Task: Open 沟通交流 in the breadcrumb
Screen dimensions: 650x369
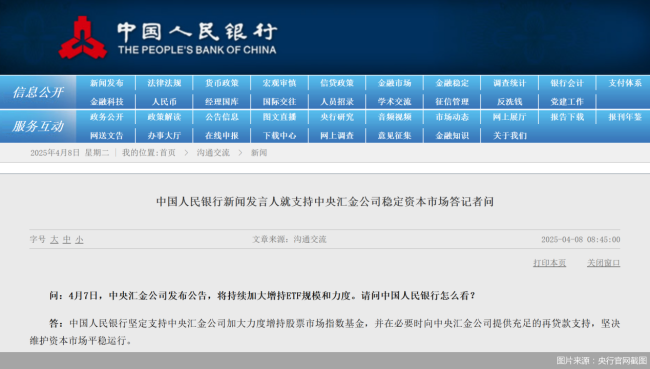Action: point(213,153)
